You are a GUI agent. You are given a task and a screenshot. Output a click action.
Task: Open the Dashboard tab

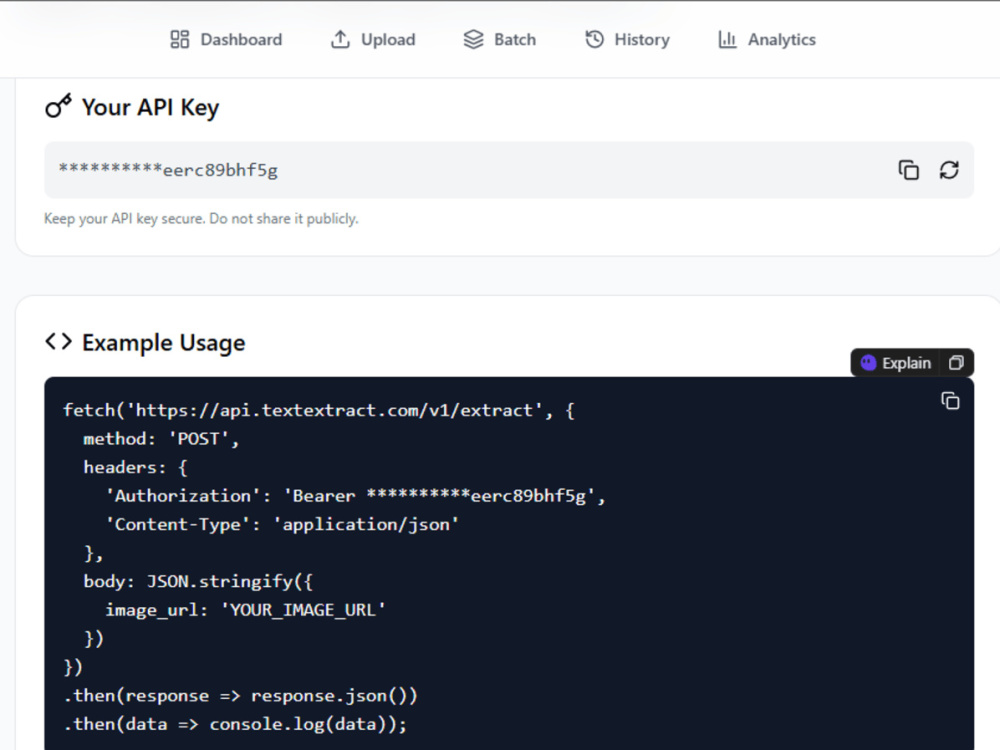(226, 40)
